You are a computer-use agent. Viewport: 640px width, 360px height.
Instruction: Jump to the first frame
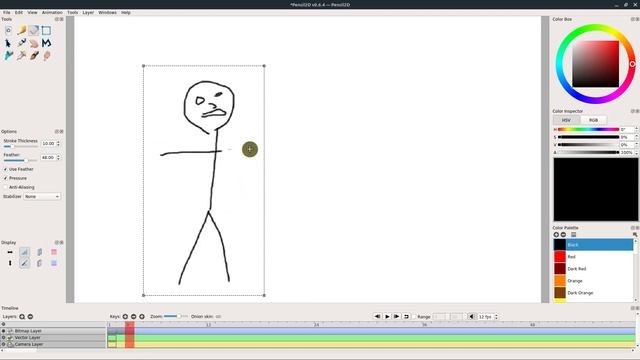point(377,316)
